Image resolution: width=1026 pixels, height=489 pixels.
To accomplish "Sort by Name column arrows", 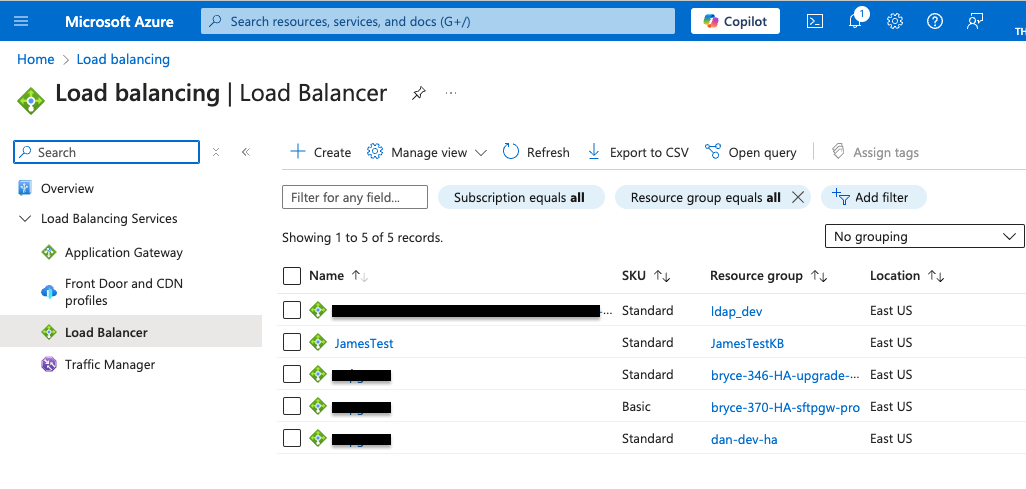I will [360, 276].
